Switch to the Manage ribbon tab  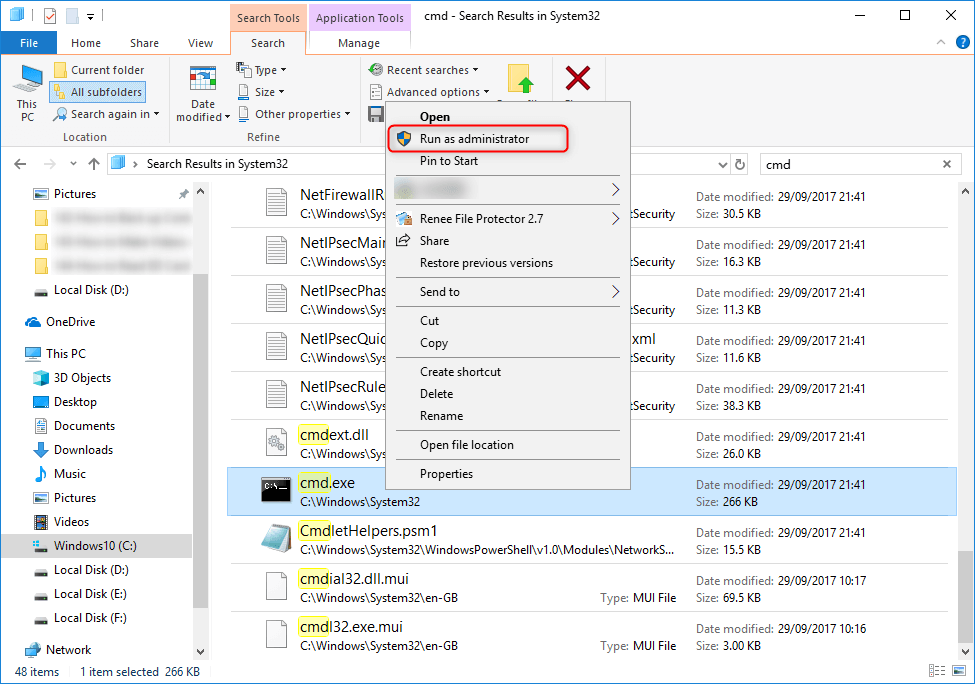coord(359,43)
